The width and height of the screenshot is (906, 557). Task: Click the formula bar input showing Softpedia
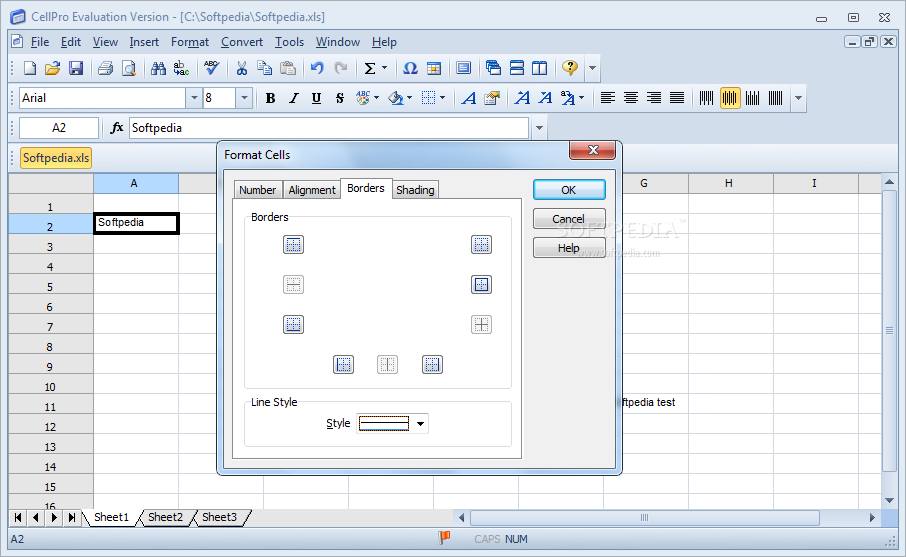(x=328, y=128)
